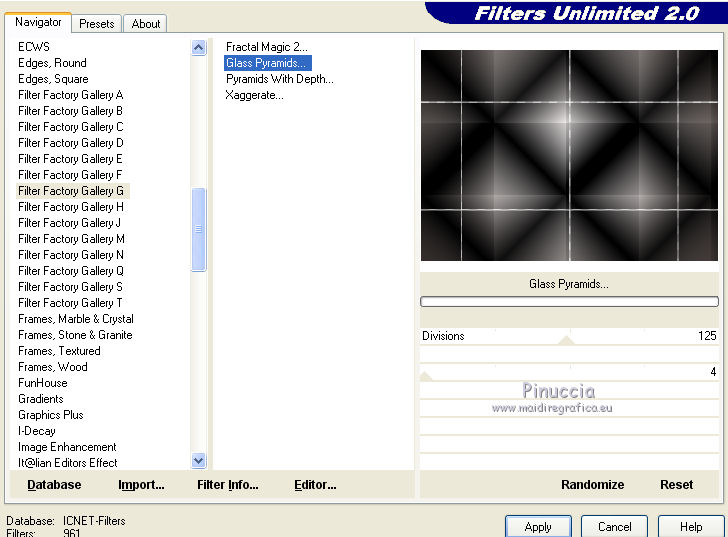Switch to the Presets tab

[97, 23]
